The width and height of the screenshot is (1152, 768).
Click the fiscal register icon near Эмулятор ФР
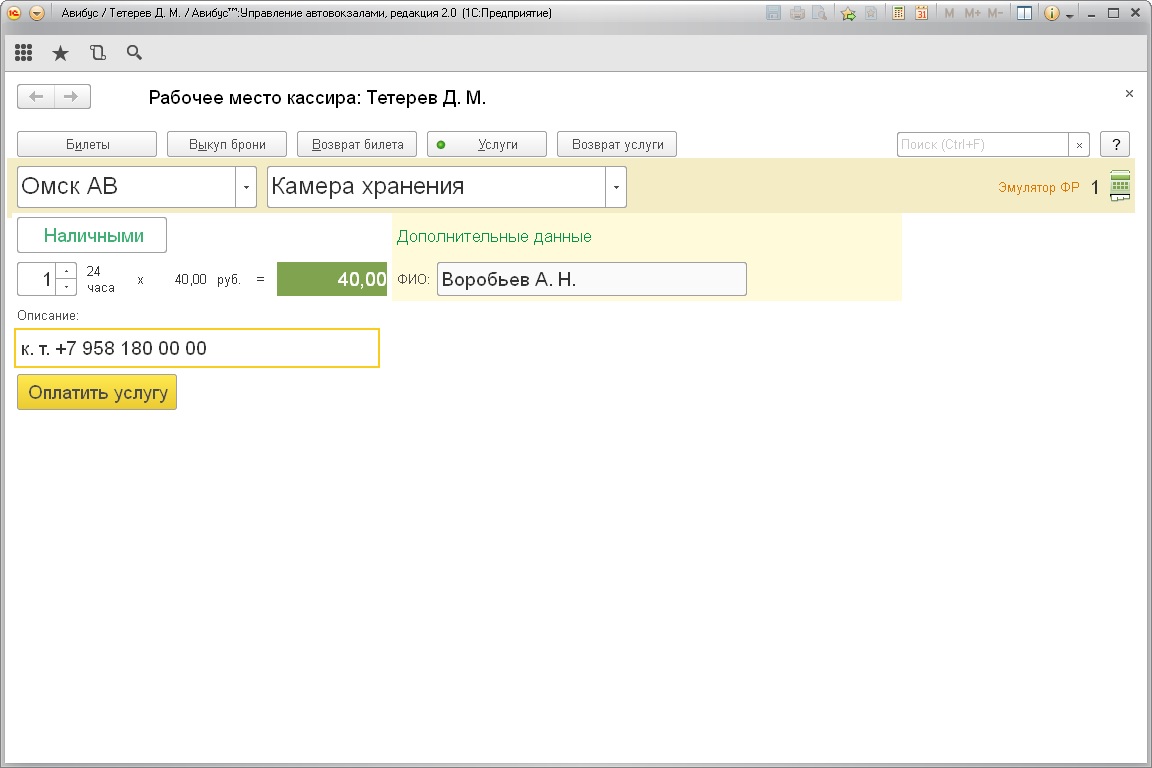coord(1120,186)
